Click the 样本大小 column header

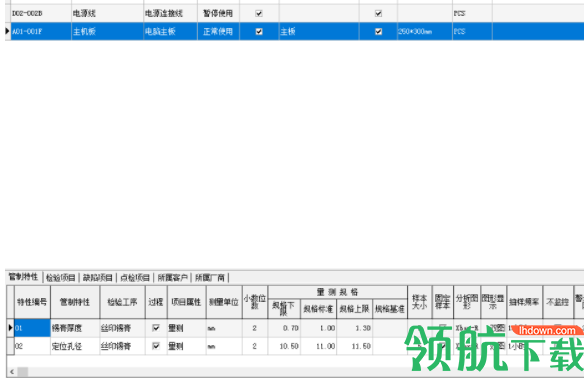click(x=420, y=302)
